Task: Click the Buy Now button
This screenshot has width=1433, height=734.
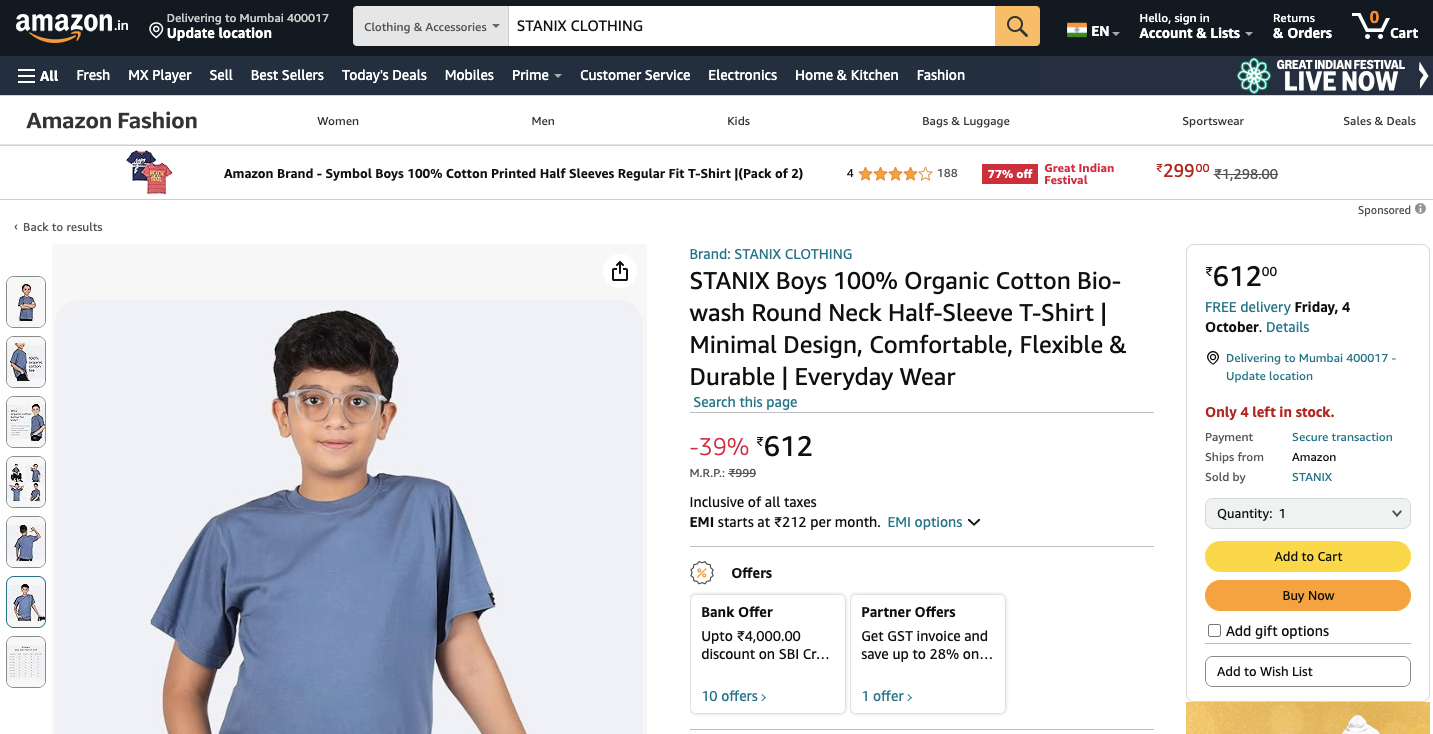Action: [1307, 595]
